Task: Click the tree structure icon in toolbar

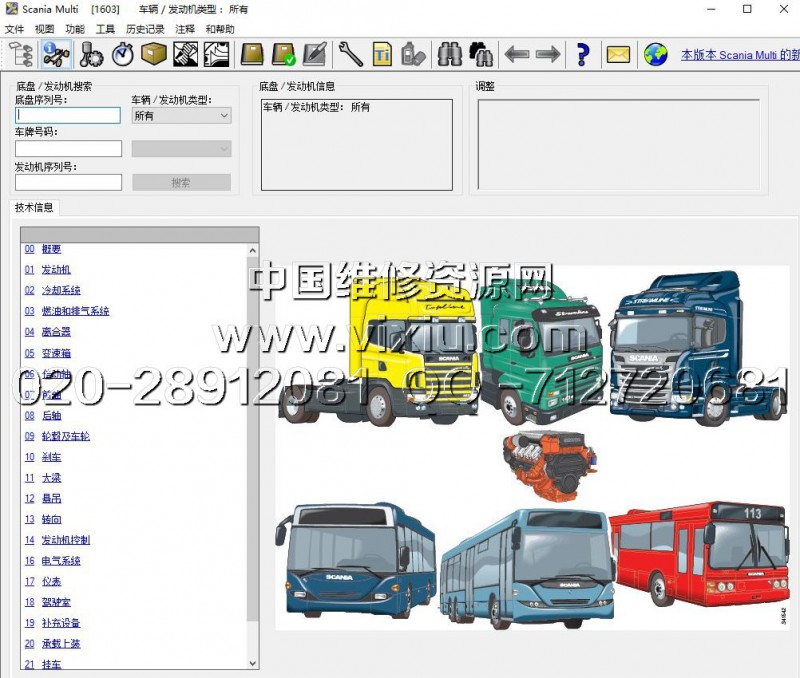Action: pos(19,53)
